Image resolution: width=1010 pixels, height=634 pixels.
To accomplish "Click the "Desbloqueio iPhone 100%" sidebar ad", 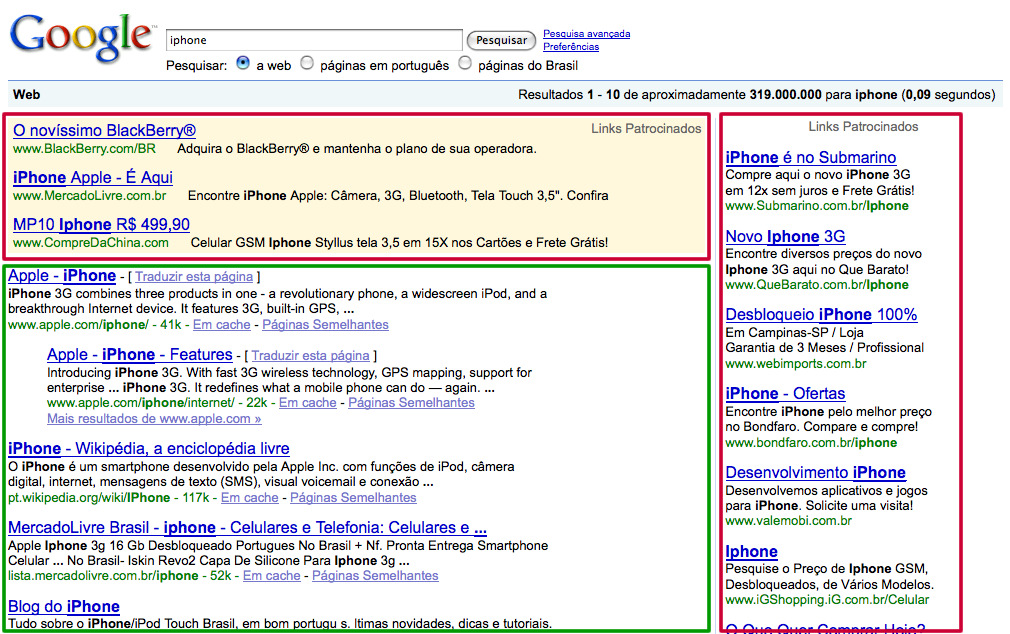I will click(x=821, y=315).
